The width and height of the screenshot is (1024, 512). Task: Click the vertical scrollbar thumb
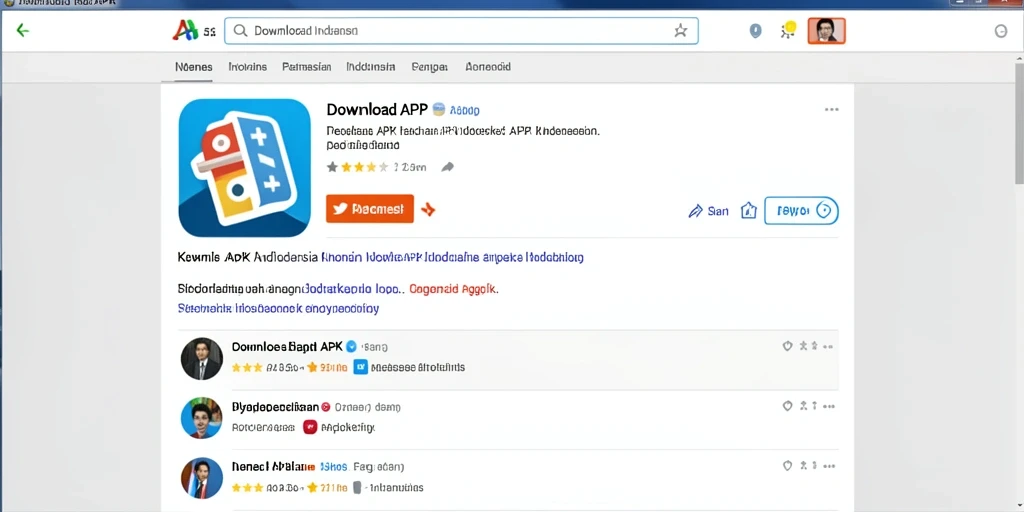click(x=1019, y=121)
